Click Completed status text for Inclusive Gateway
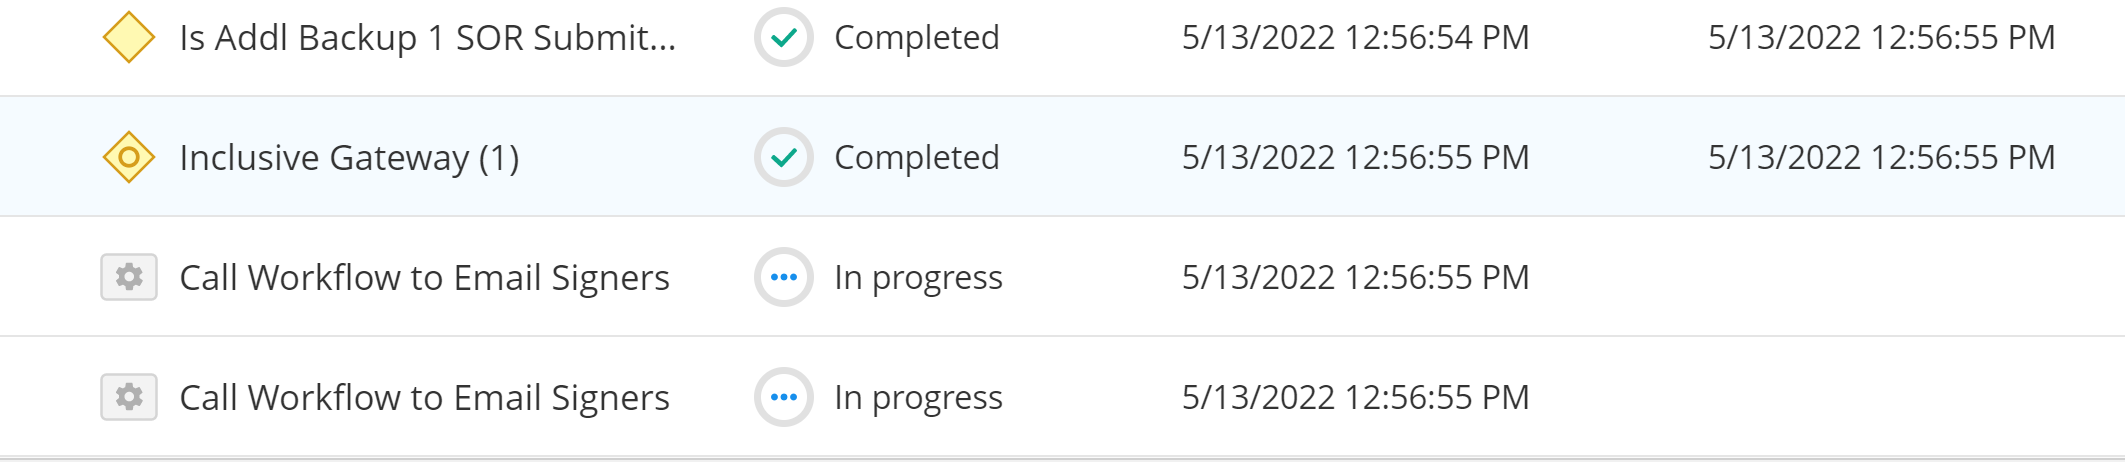This screenshot has height=462, width=2125. [917, 158]
